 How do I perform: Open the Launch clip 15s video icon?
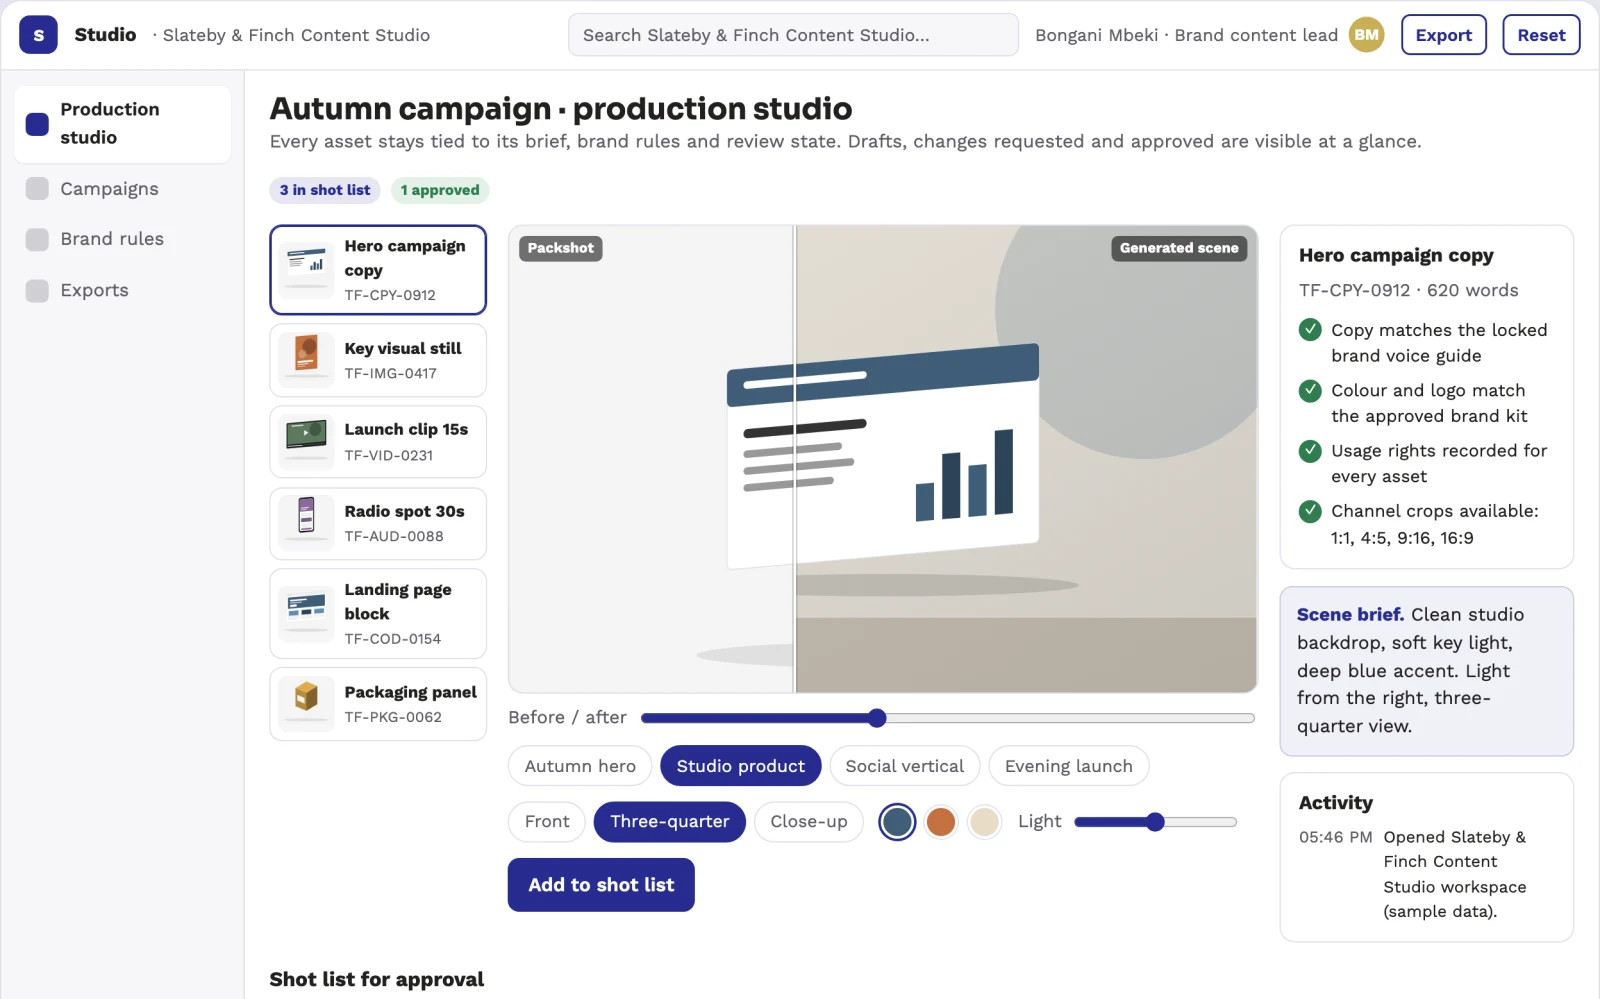[x=306, y=442]
